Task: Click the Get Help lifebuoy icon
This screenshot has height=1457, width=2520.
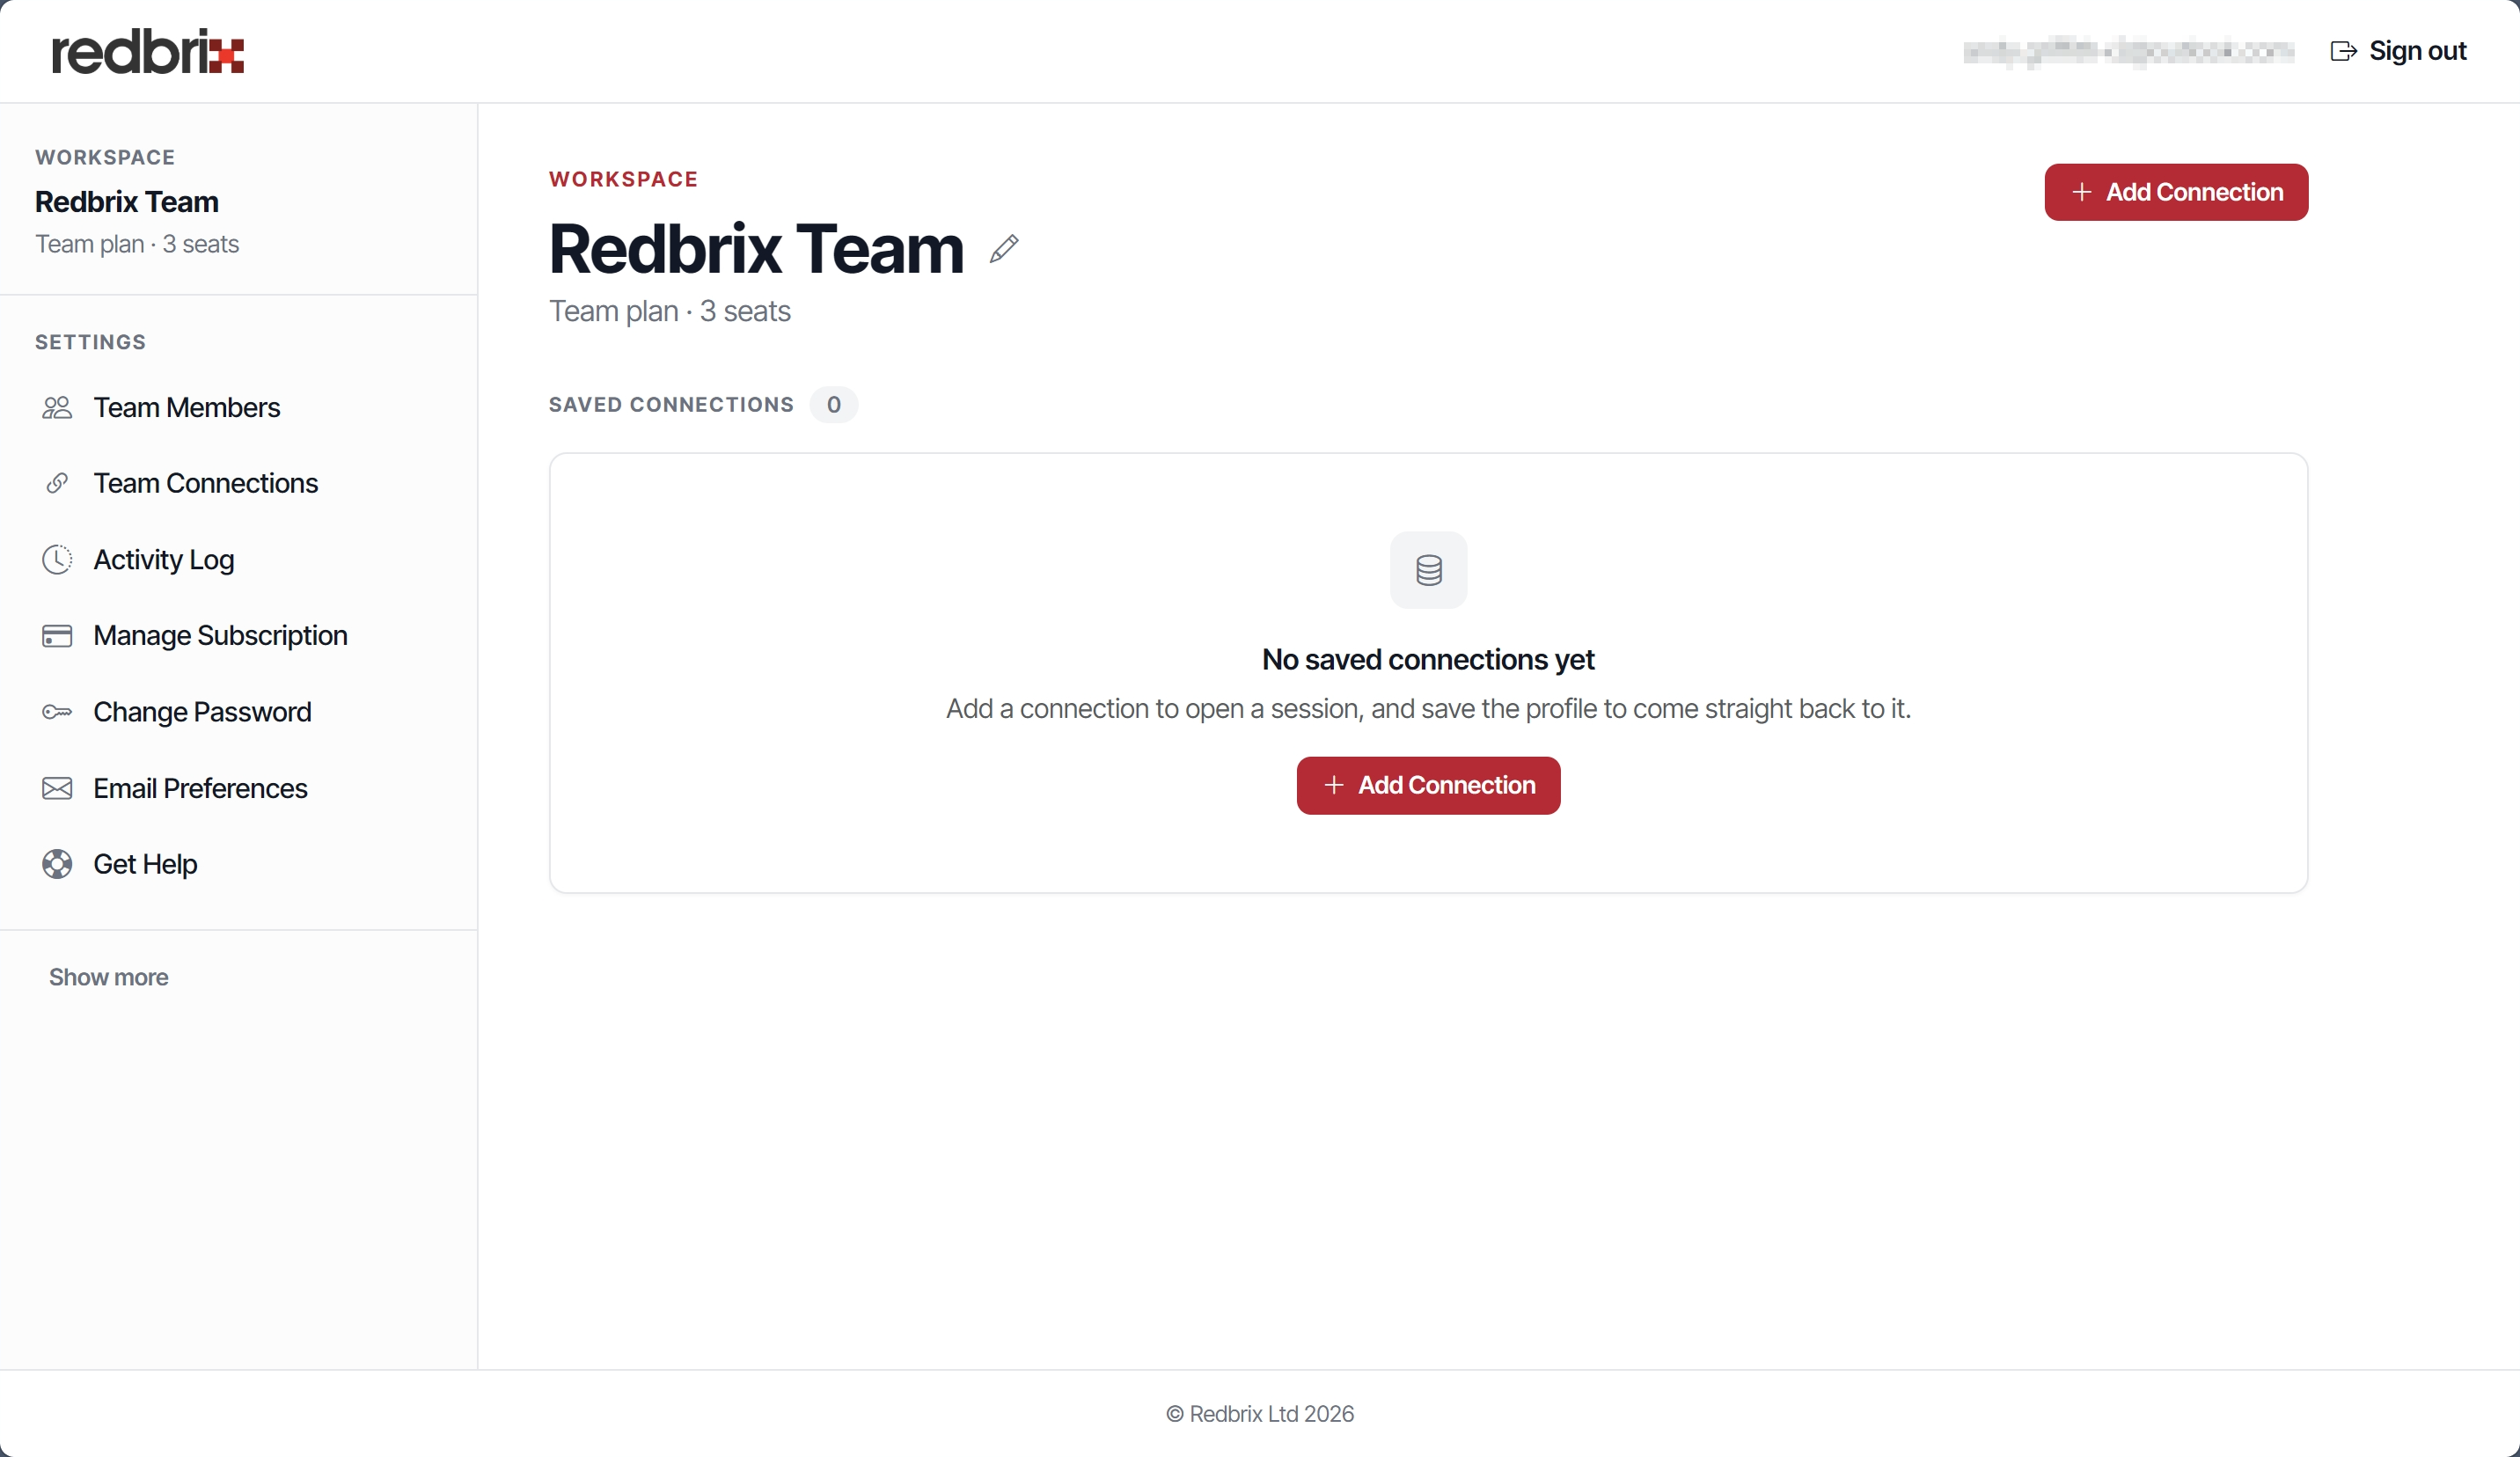Action: coord(57,864)
